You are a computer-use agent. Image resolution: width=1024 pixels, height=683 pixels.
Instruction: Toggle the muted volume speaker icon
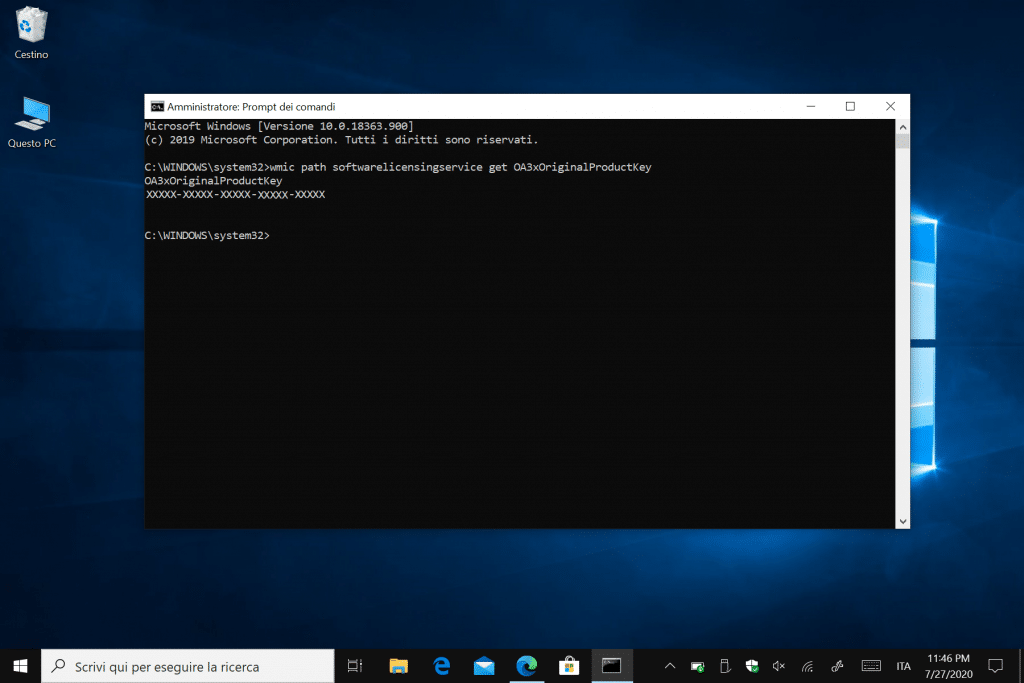click(x=779, y=666)
